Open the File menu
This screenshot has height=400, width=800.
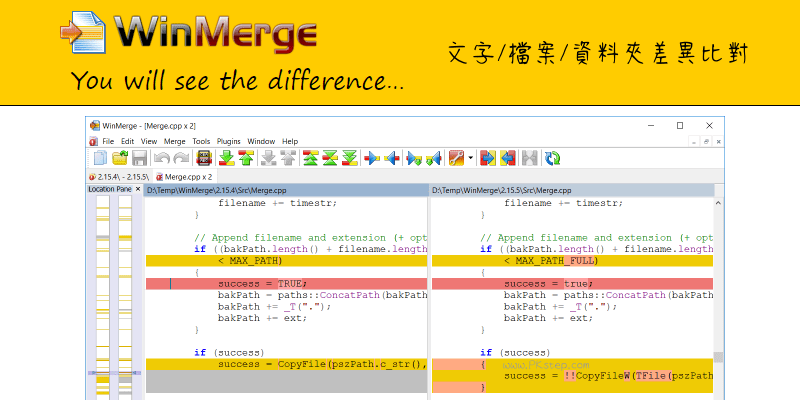[108, 141]
